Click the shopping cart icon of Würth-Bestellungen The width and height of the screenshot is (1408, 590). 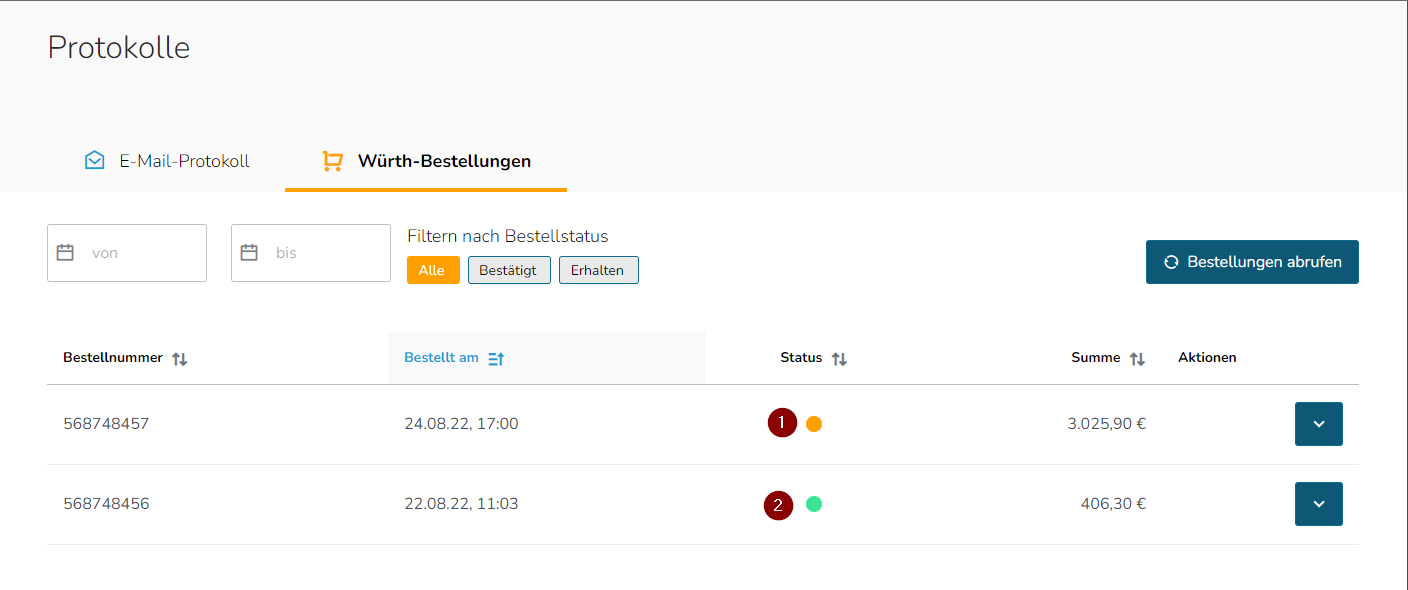point(332,161)
